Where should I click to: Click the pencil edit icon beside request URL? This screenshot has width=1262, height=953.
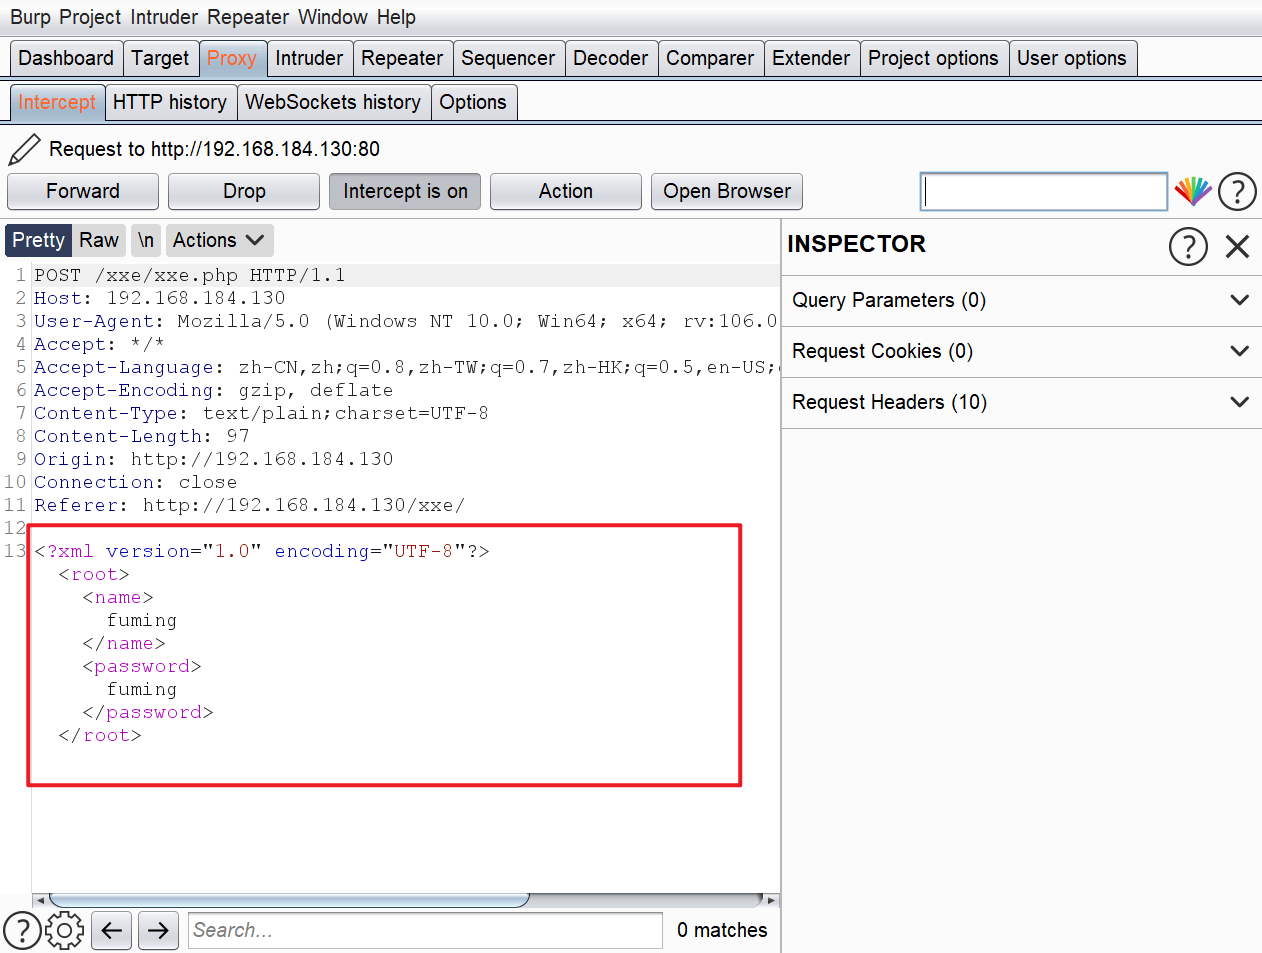(x=24, y=150)
